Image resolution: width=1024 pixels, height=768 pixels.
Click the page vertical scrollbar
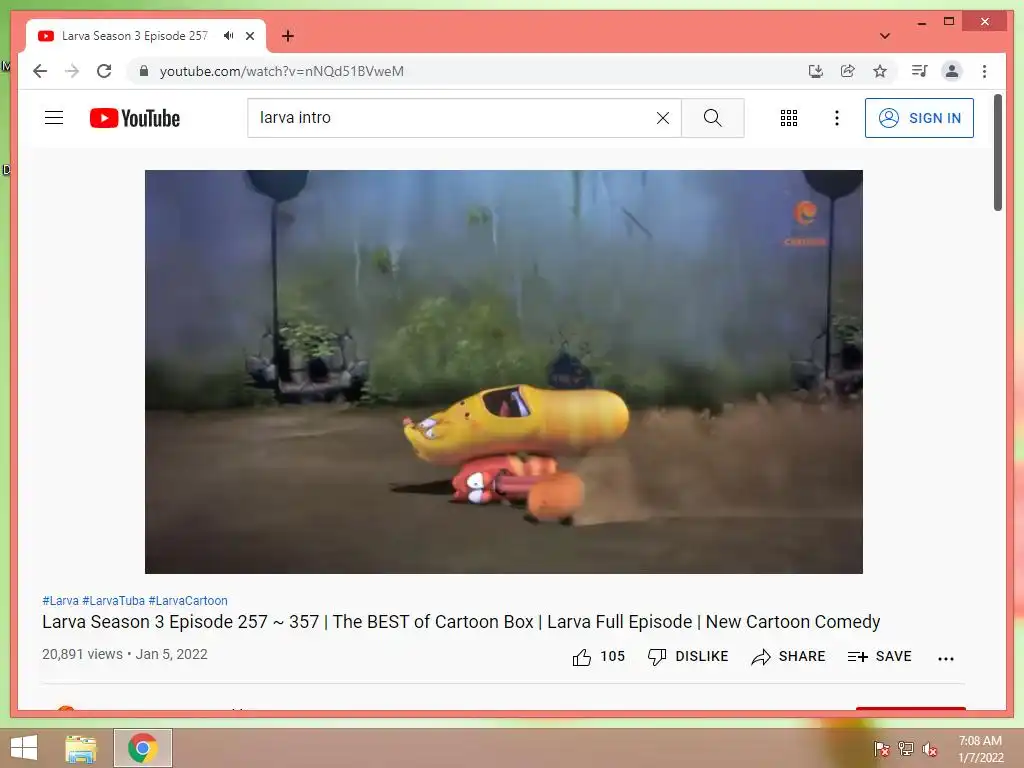pos(997,153)
